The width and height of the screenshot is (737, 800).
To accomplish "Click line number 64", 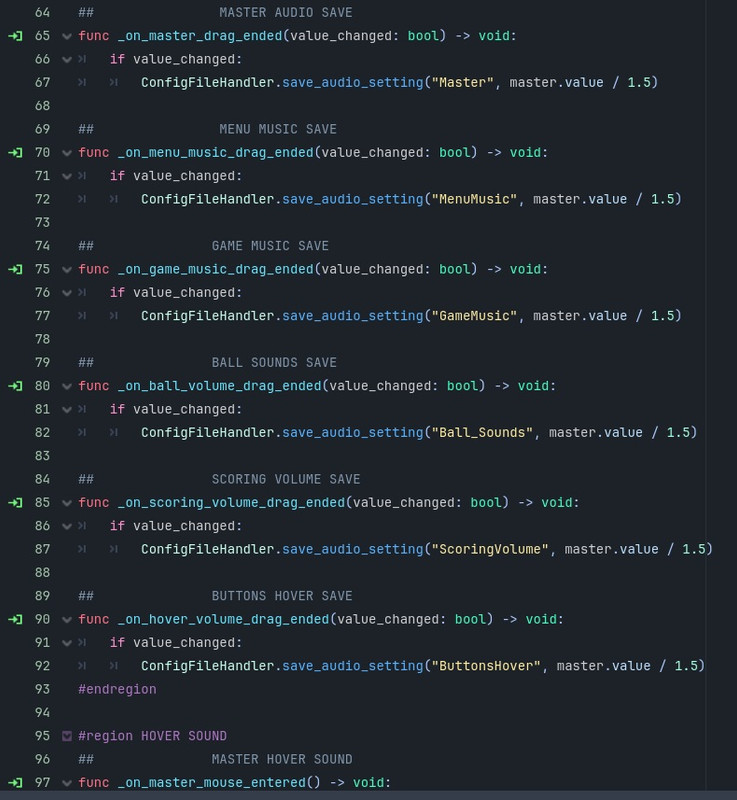I will tap(42, 12).
